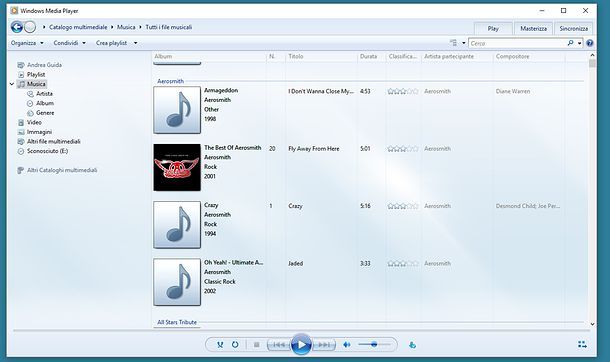
Task: Start playback with Play button
Action: [x=301, y=345]
